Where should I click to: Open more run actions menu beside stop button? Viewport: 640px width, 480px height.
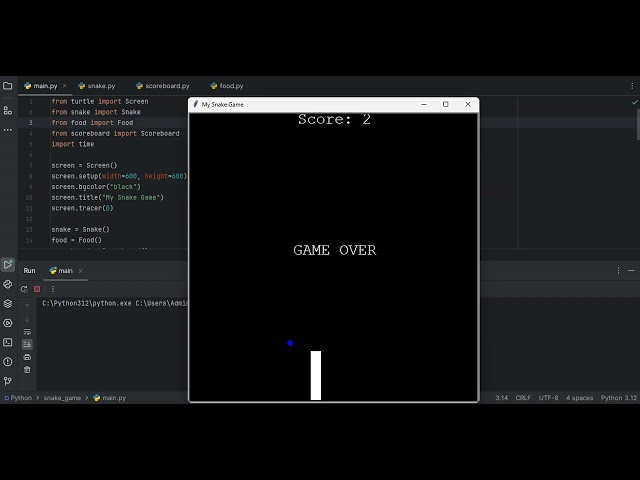53,289
